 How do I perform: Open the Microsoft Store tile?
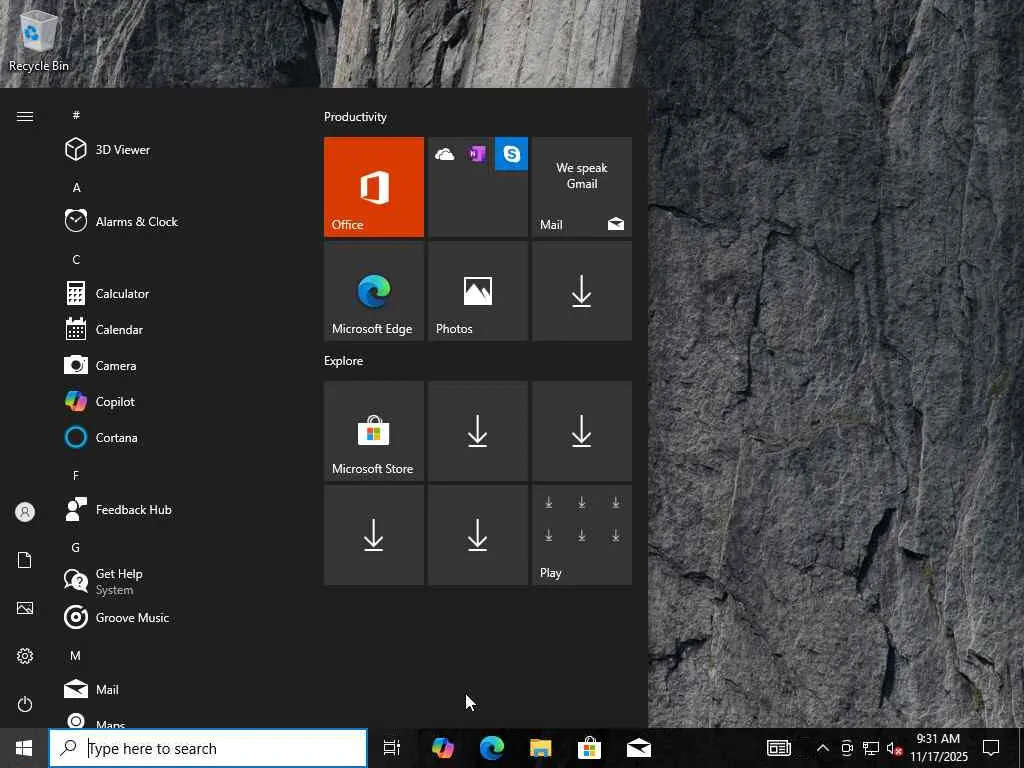click(x=374, y=431)
